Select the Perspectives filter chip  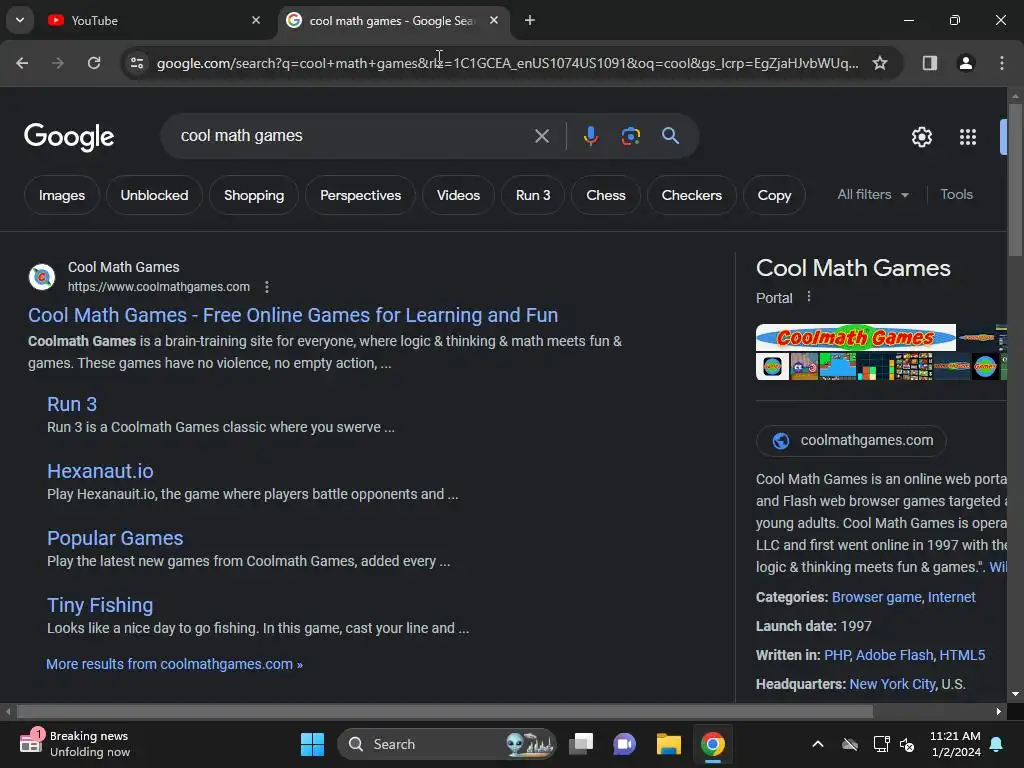point(360,195)
